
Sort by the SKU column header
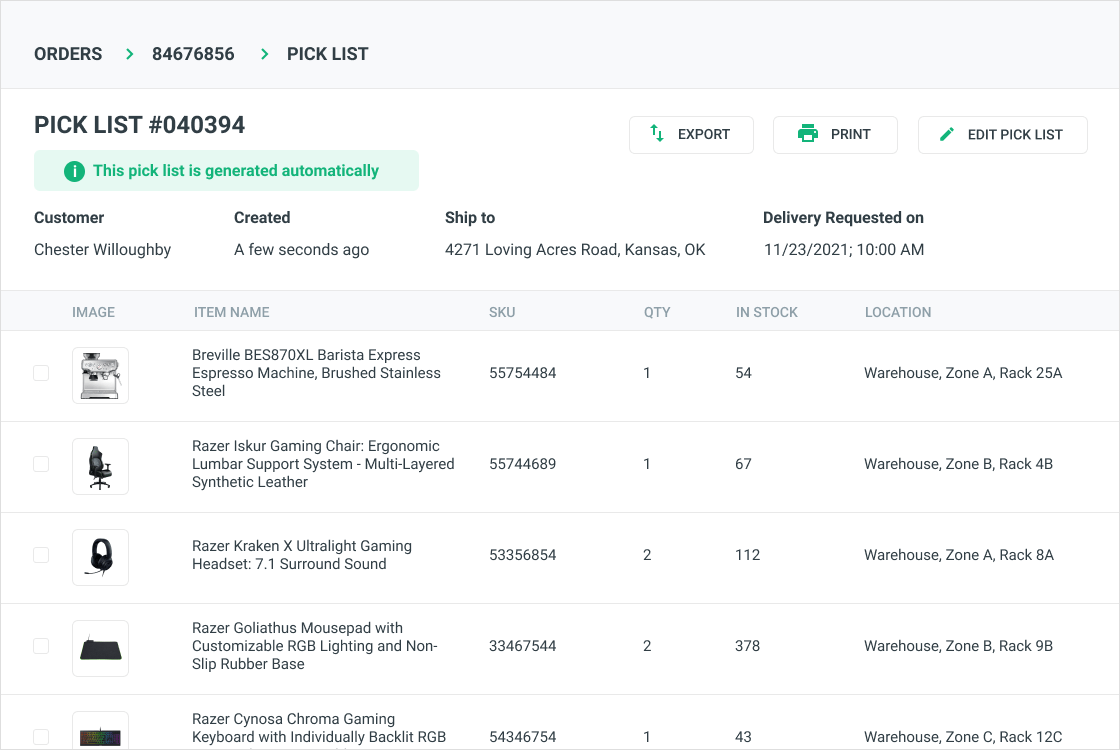(x=502, y=312)
